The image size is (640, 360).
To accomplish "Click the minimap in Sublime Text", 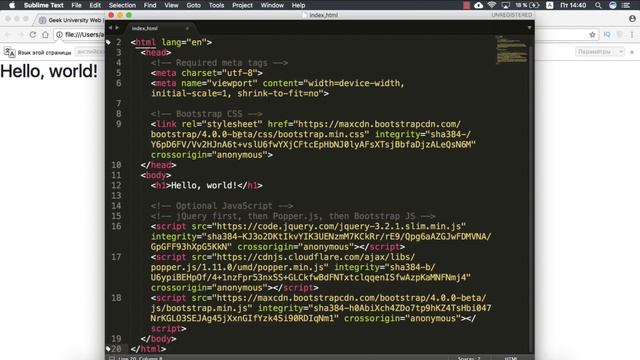I will tap(512, 50).
